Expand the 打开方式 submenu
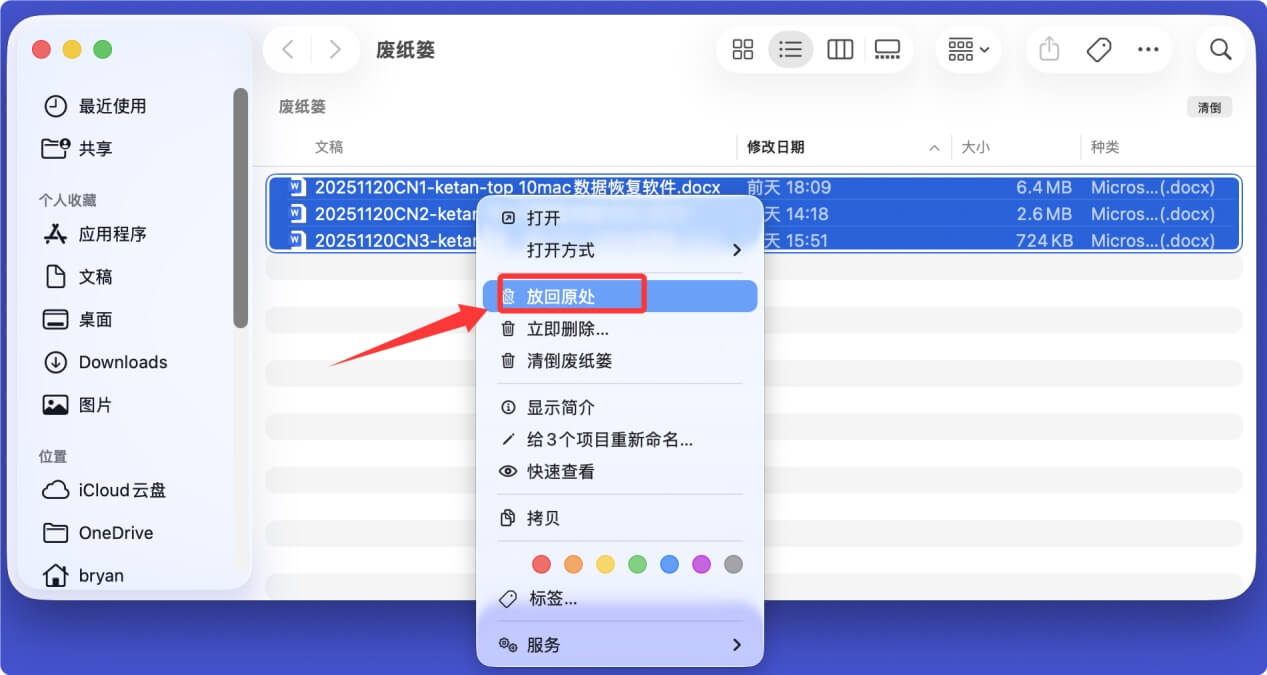The height and width of the screenshot is (675, 1267). coord(567,250)
